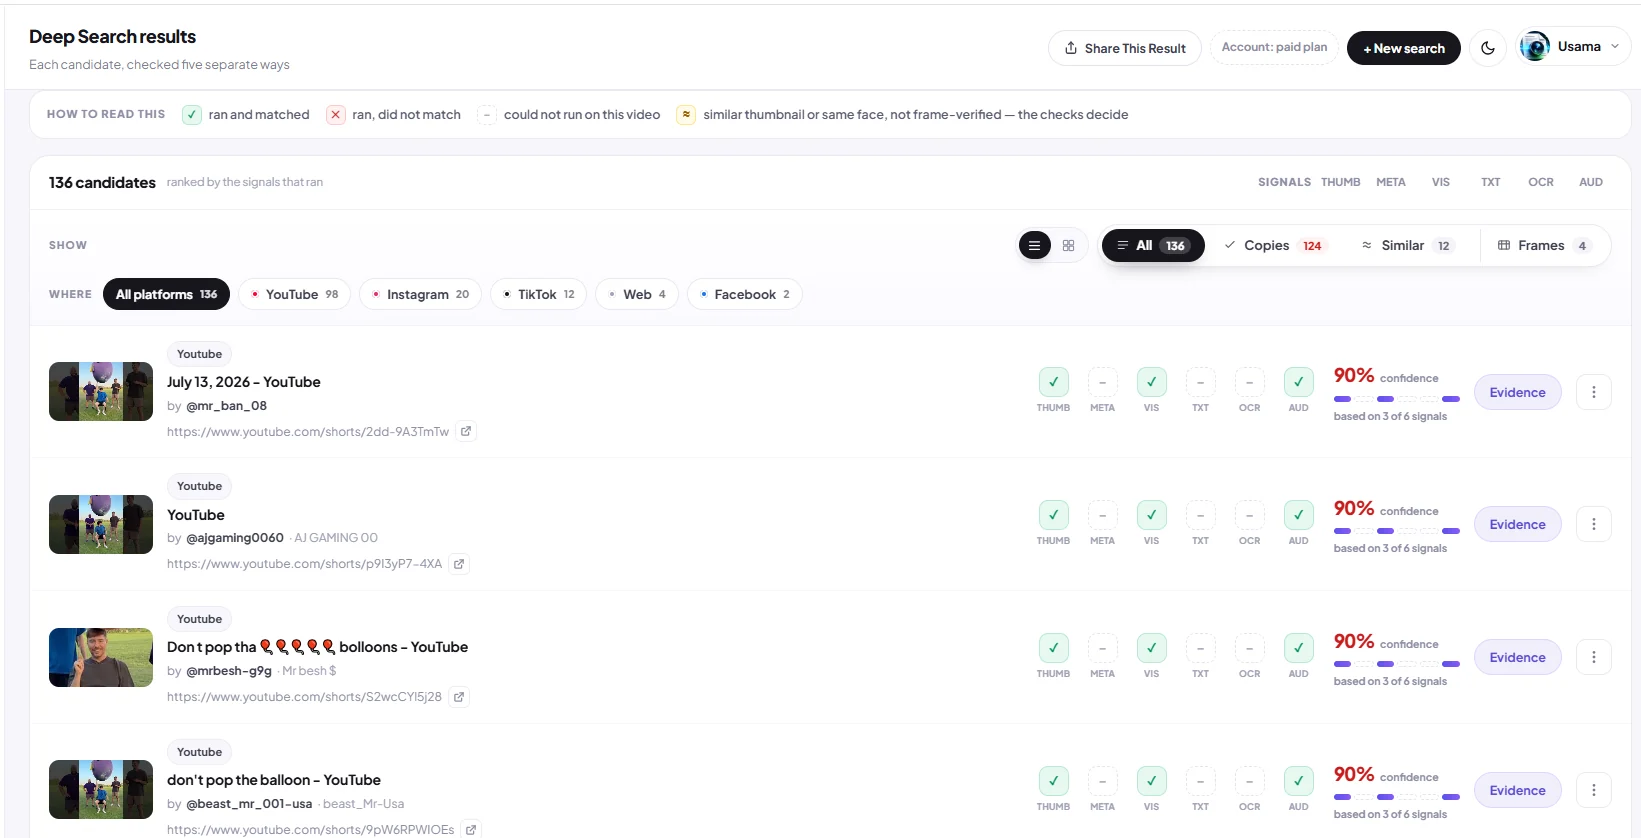Click THUMB check icon in July 13 row
The height and width of the screenshot is (838, 1641).
[1053, 382]
